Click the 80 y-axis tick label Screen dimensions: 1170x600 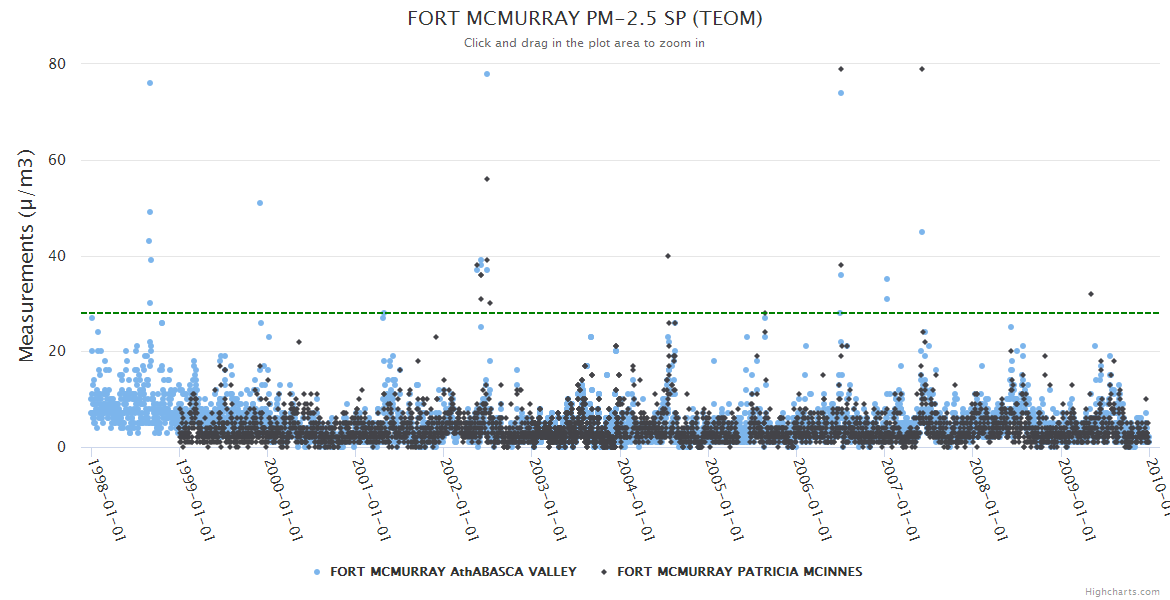(57, 64)
